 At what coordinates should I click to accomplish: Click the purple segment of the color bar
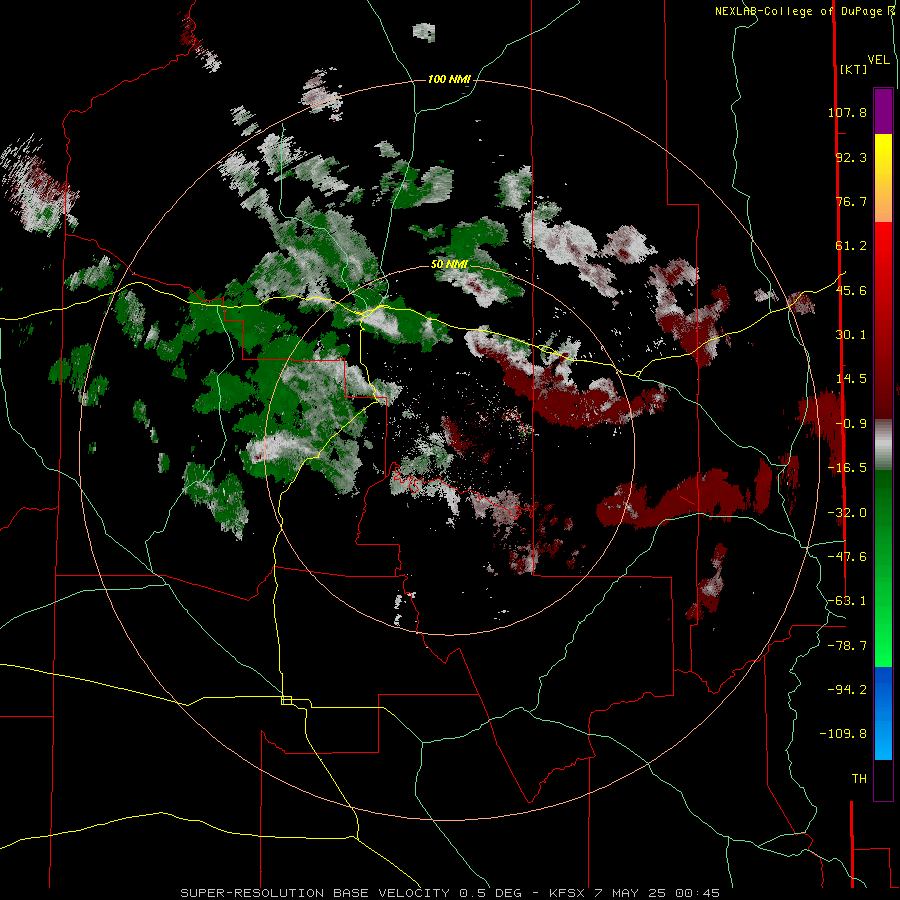(x=883, y=111)
